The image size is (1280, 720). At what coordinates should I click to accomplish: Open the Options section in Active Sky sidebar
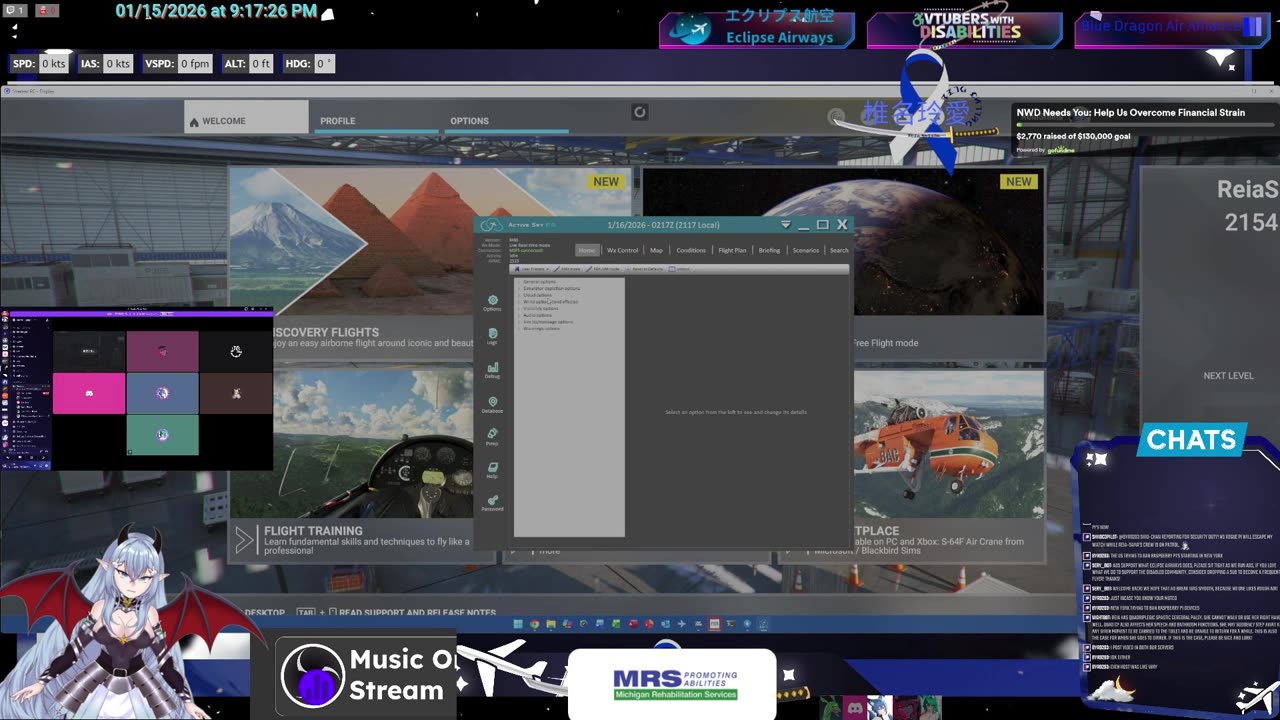(492, 303)
